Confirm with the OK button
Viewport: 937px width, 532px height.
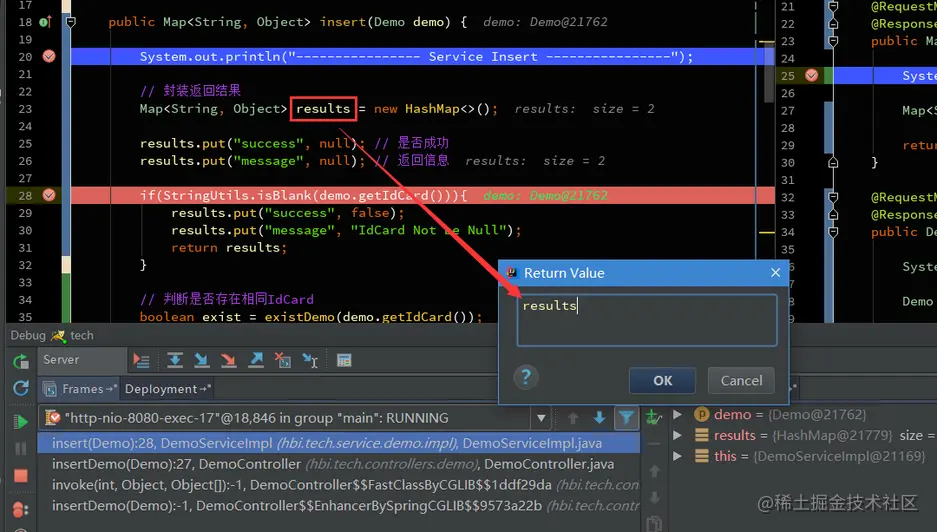662,381
